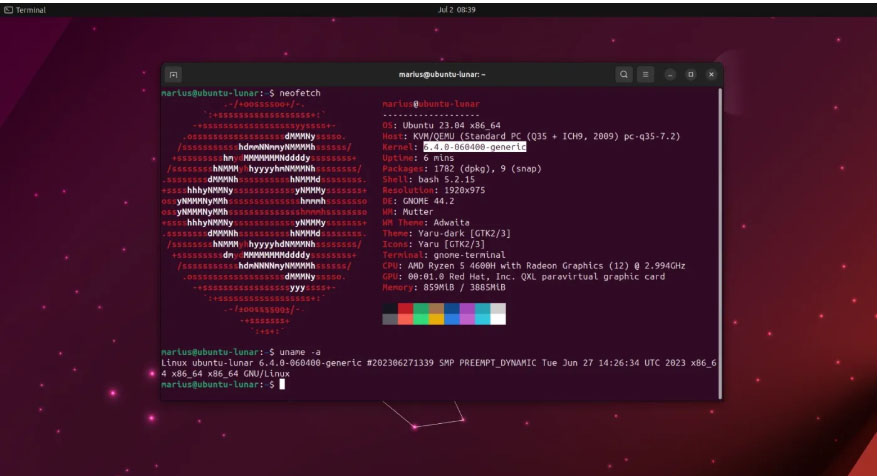This screenshot has height=476, width=879.
Task: Click the Memory line 859MiB / 3885MiB
Action: [444, 287]
